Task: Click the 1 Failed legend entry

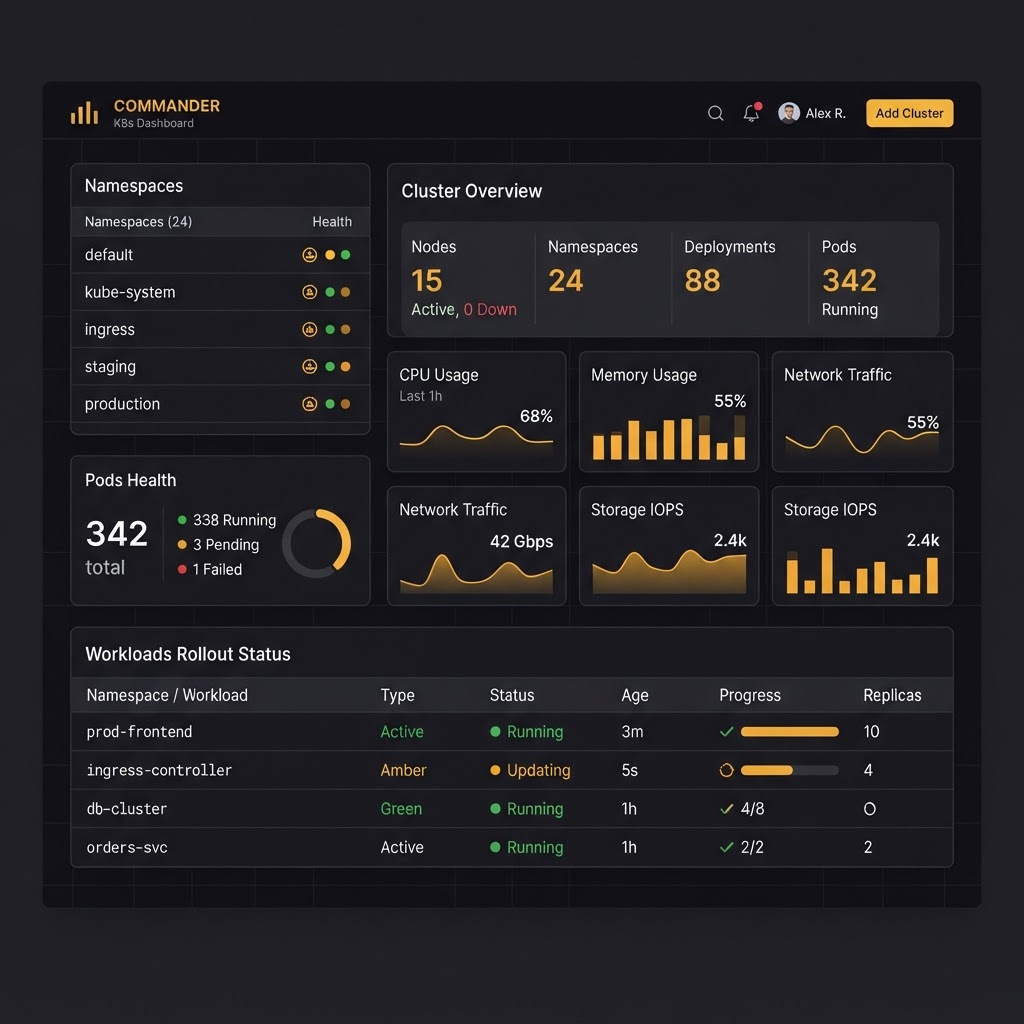Action: (x=210, y=569)
